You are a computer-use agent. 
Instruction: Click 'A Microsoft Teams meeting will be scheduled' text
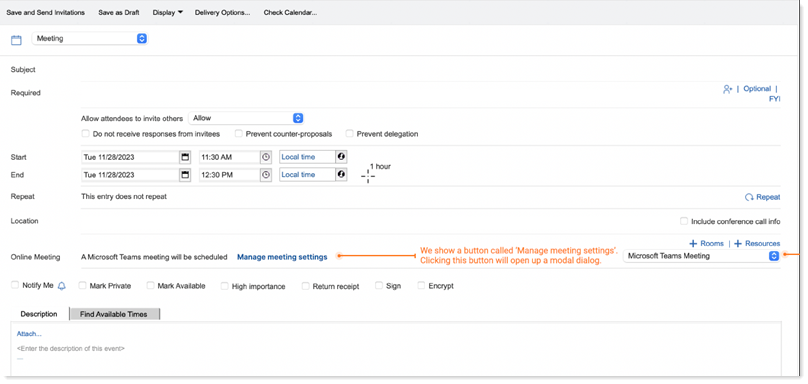154,257
